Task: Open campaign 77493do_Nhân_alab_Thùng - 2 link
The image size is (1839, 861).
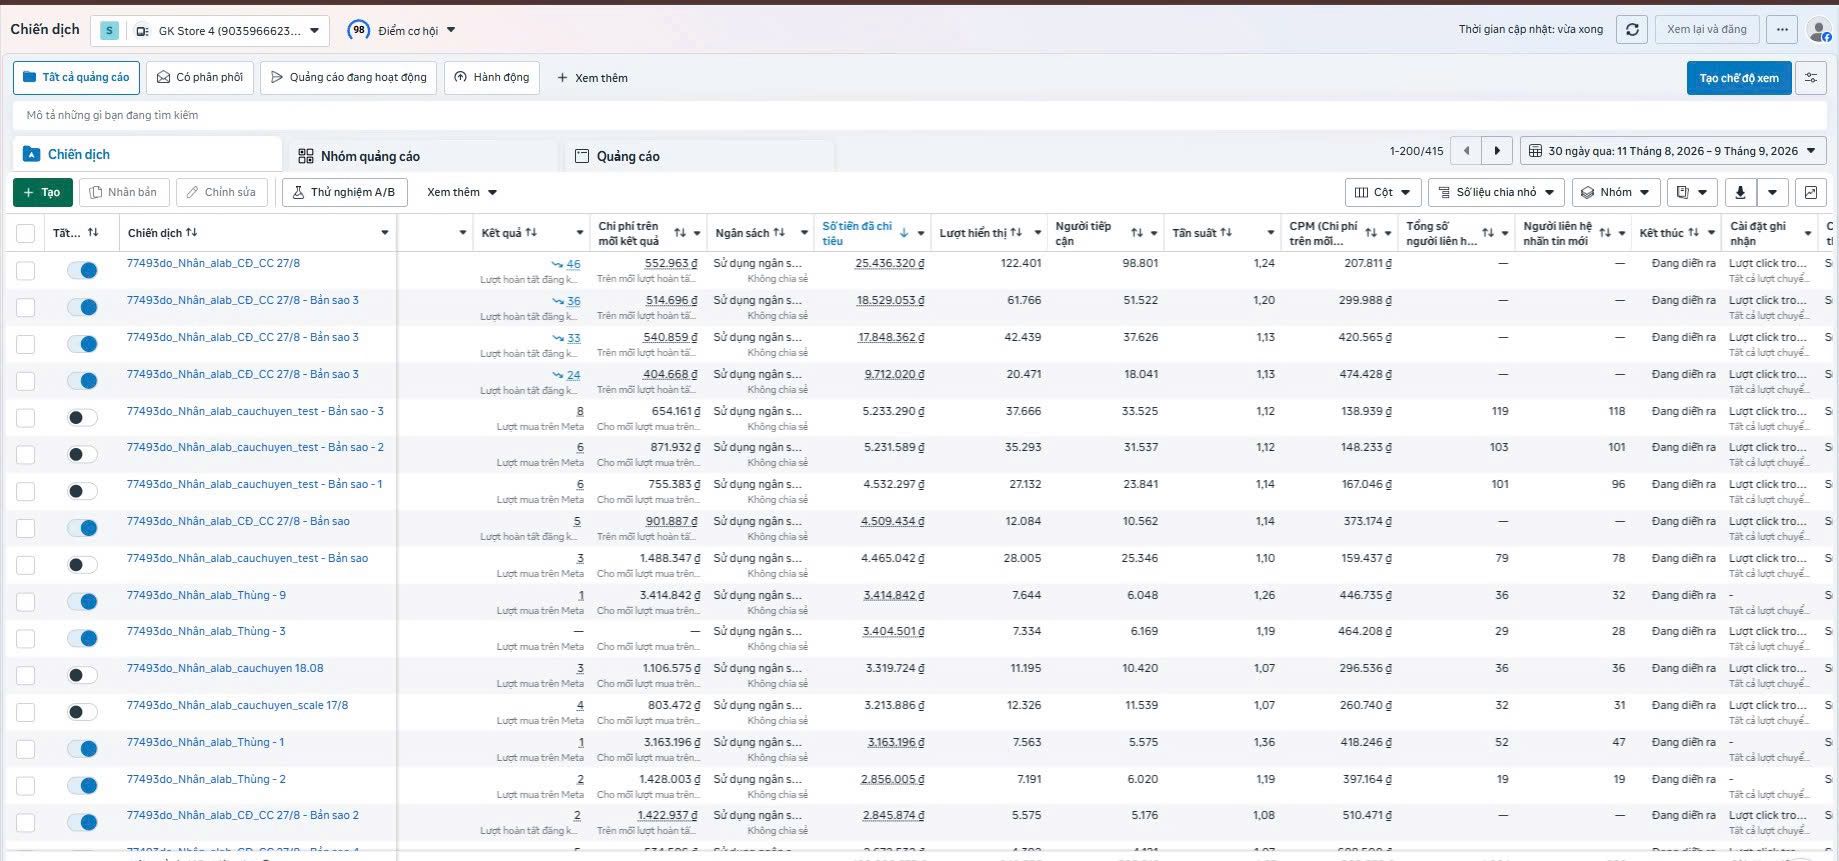Action: [x=206, y=779]
